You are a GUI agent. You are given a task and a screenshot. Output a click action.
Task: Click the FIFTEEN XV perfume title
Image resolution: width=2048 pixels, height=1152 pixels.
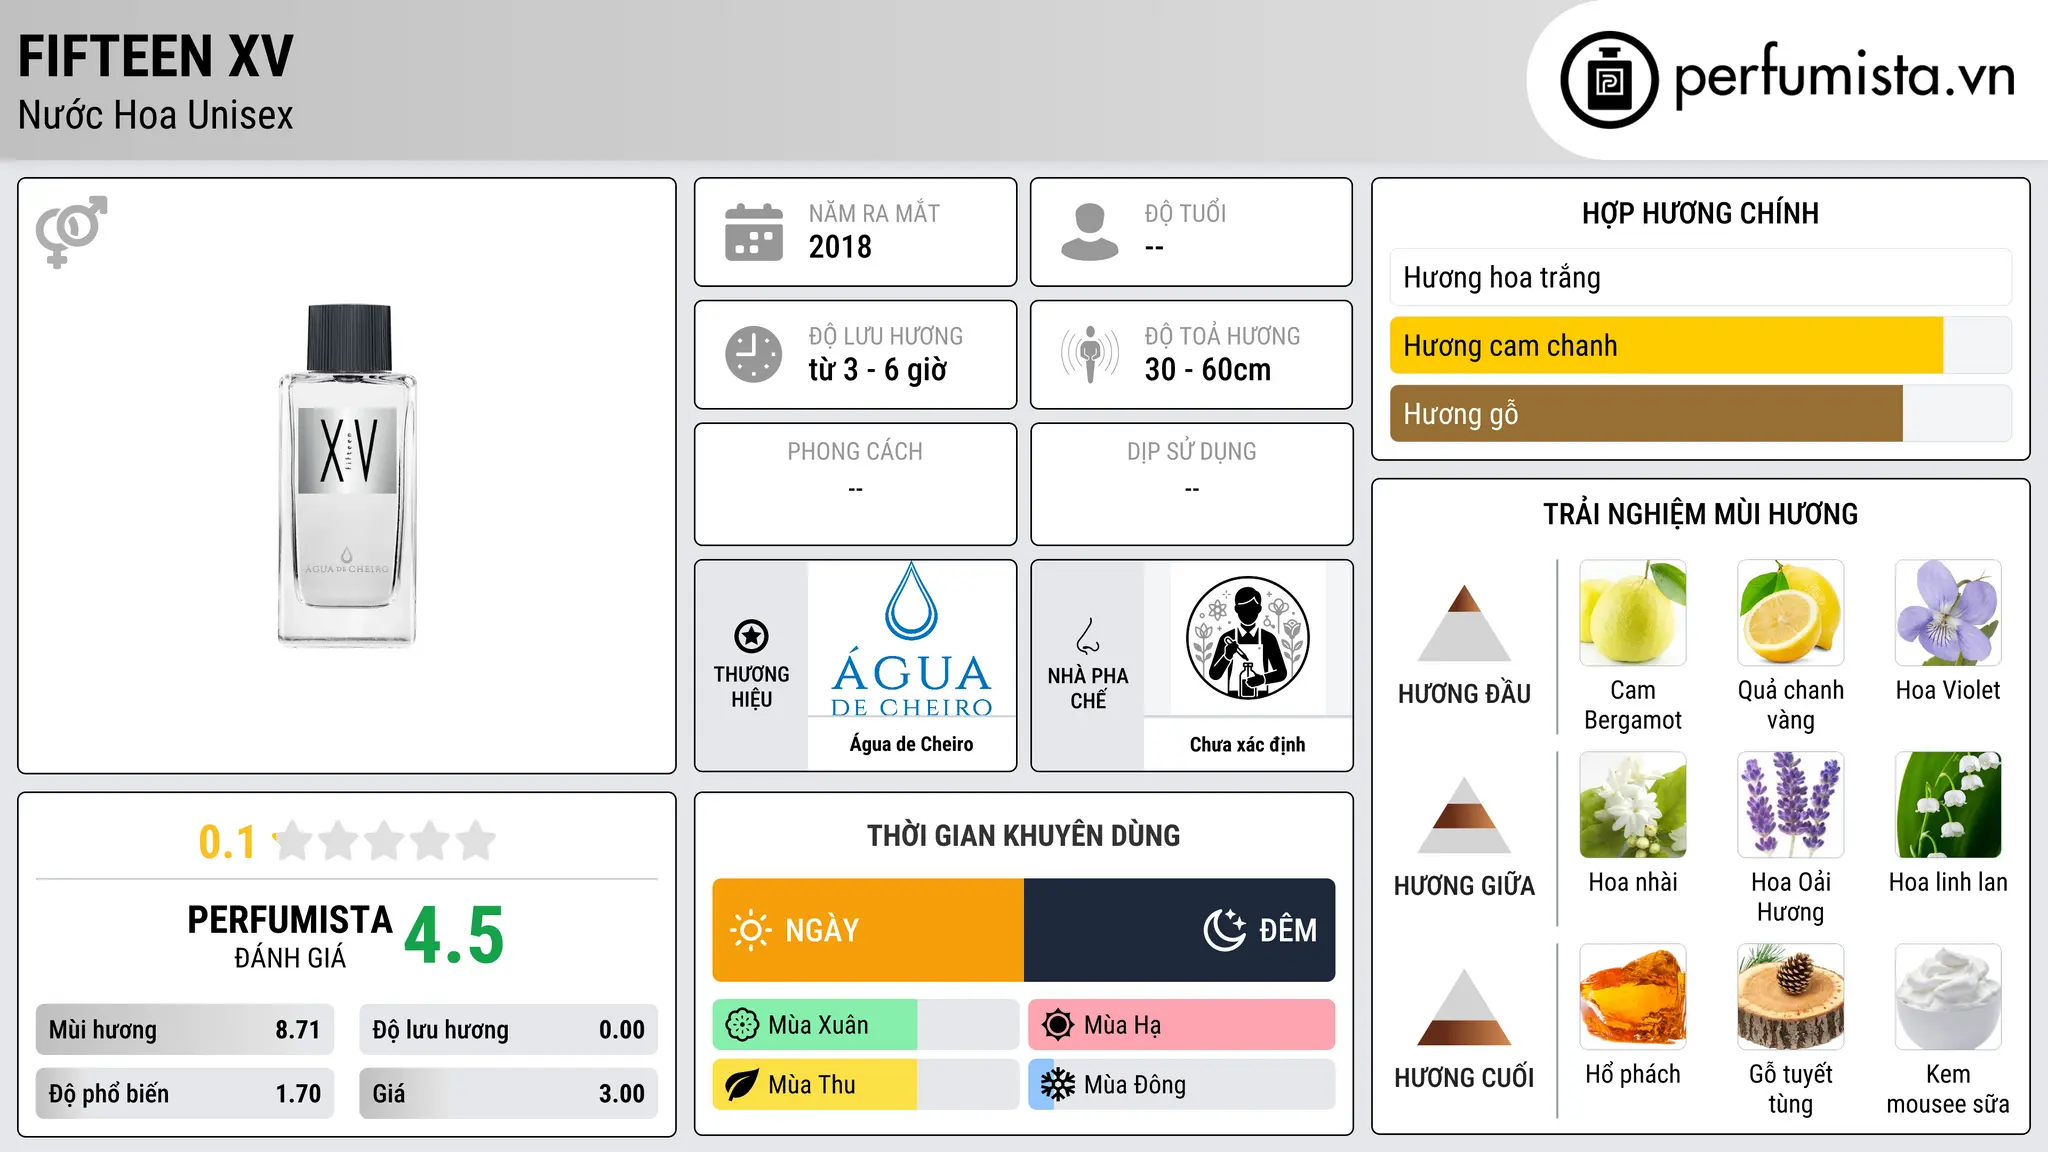pyautogui.click(x=156, y=56)
